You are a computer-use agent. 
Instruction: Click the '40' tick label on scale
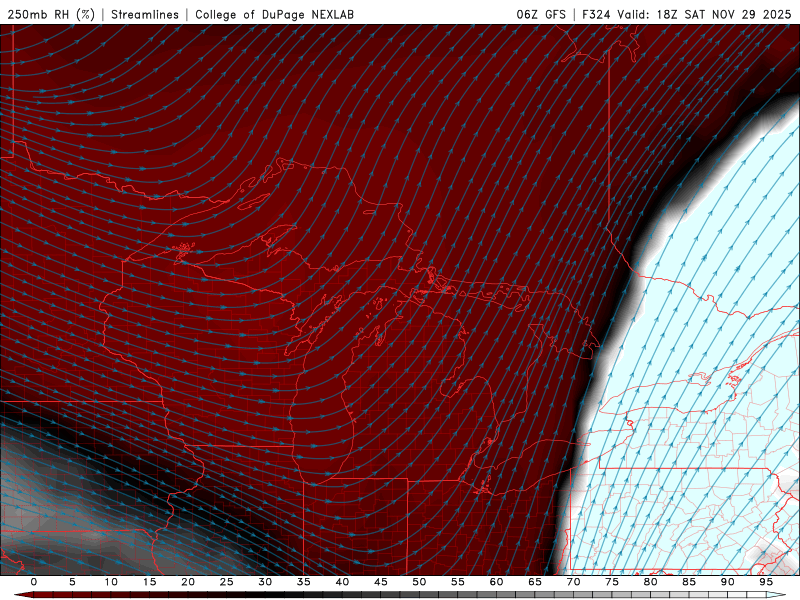342,582
